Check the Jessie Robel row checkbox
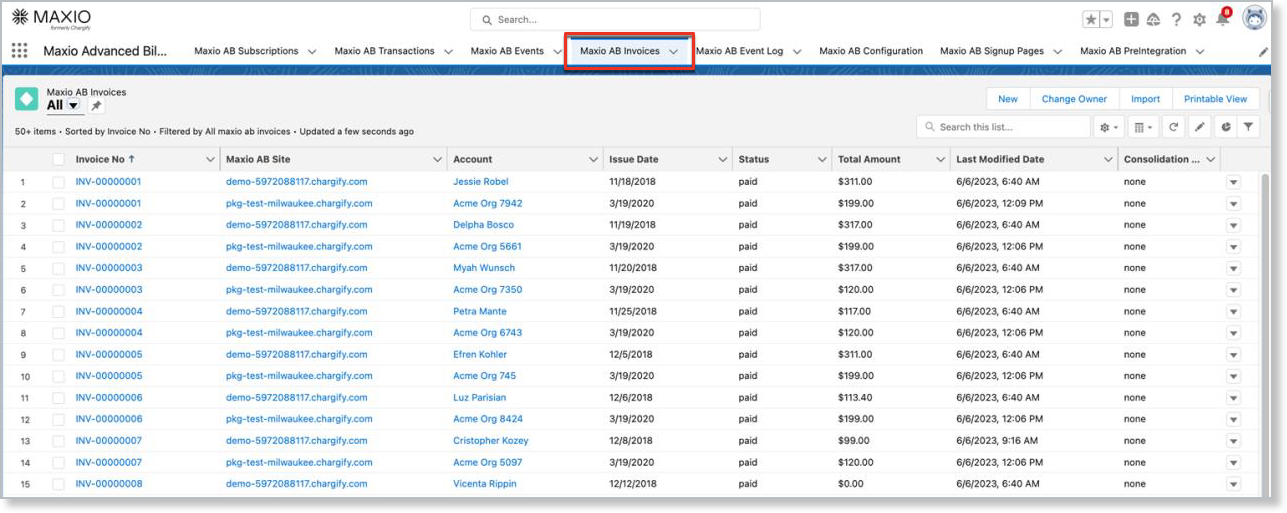 (x=58, y=182)
